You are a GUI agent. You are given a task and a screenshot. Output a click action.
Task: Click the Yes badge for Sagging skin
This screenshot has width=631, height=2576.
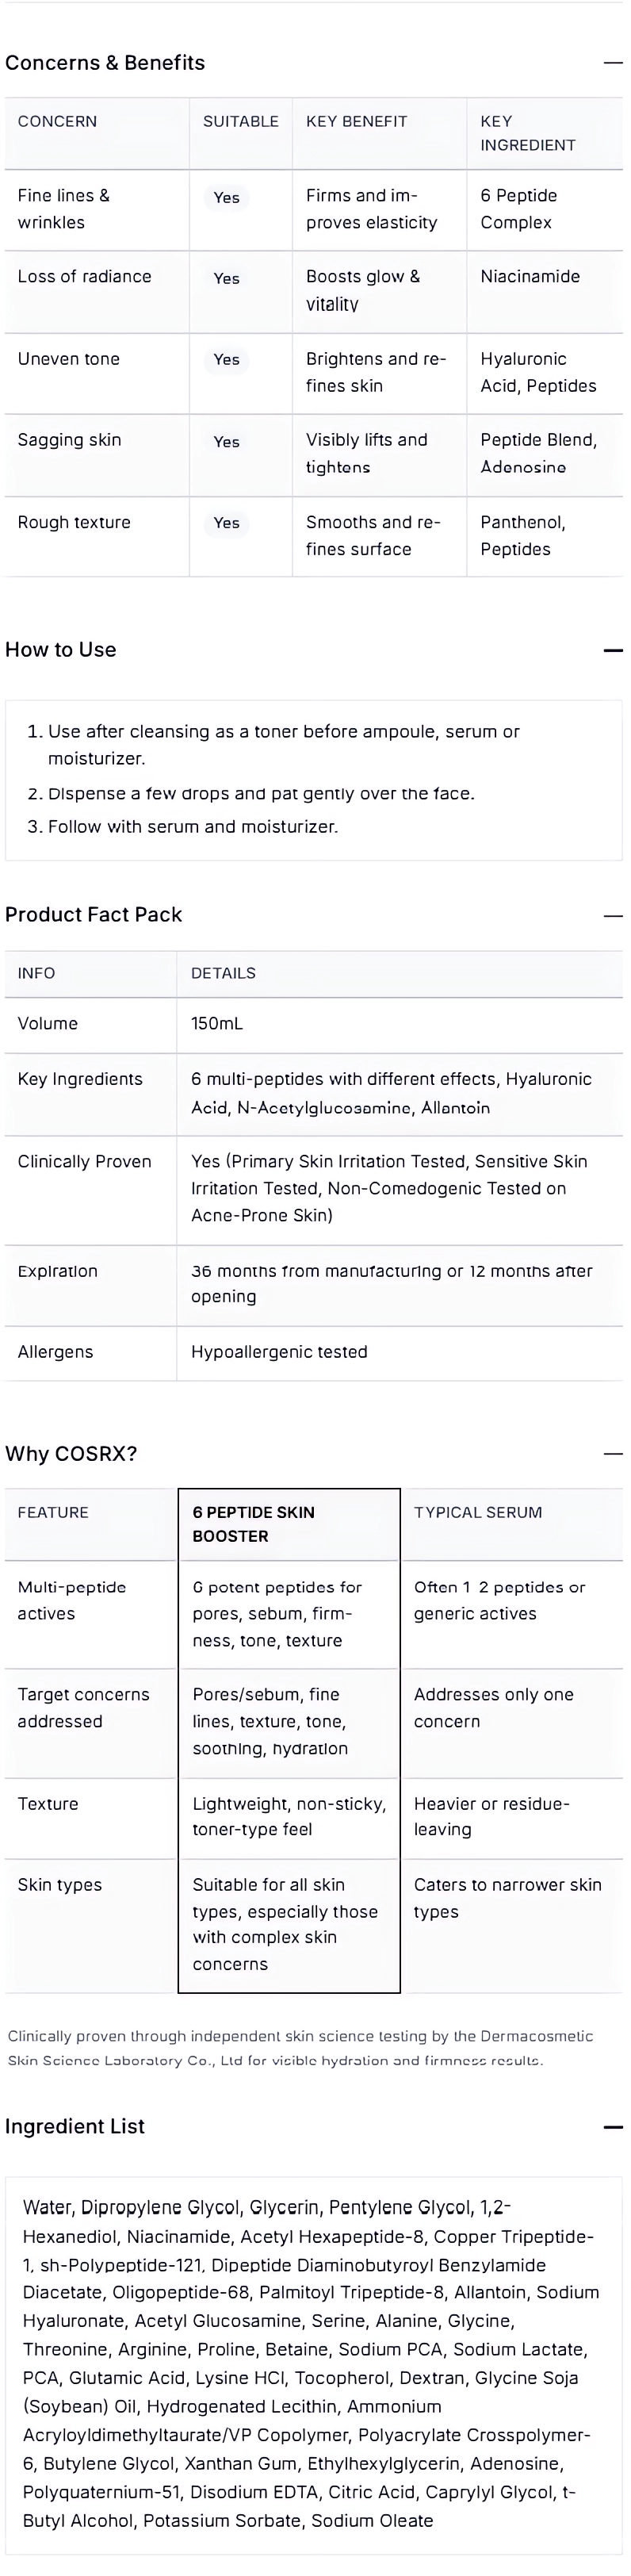[227, 442]
